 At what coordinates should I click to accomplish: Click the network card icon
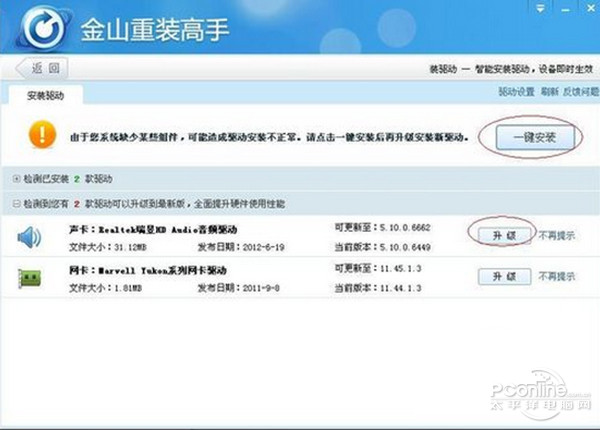point(29,278)
